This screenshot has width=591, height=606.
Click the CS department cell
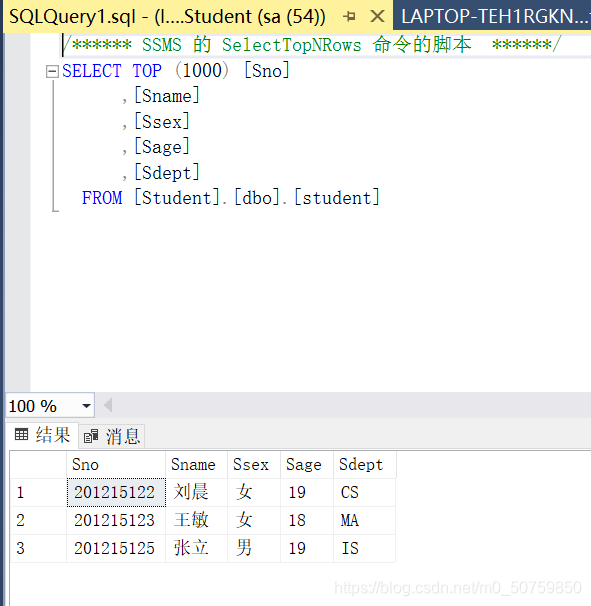click(x=364, y=492)
